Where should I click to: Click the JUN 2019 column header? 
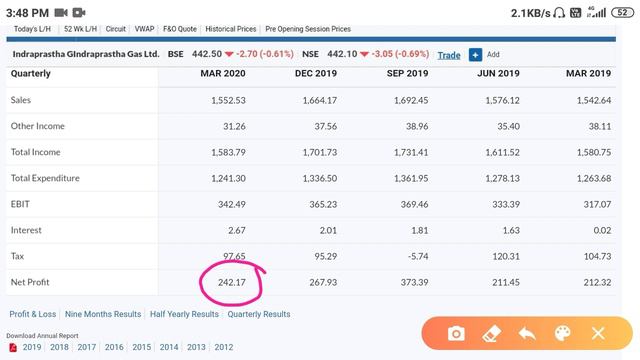point(498,73)
